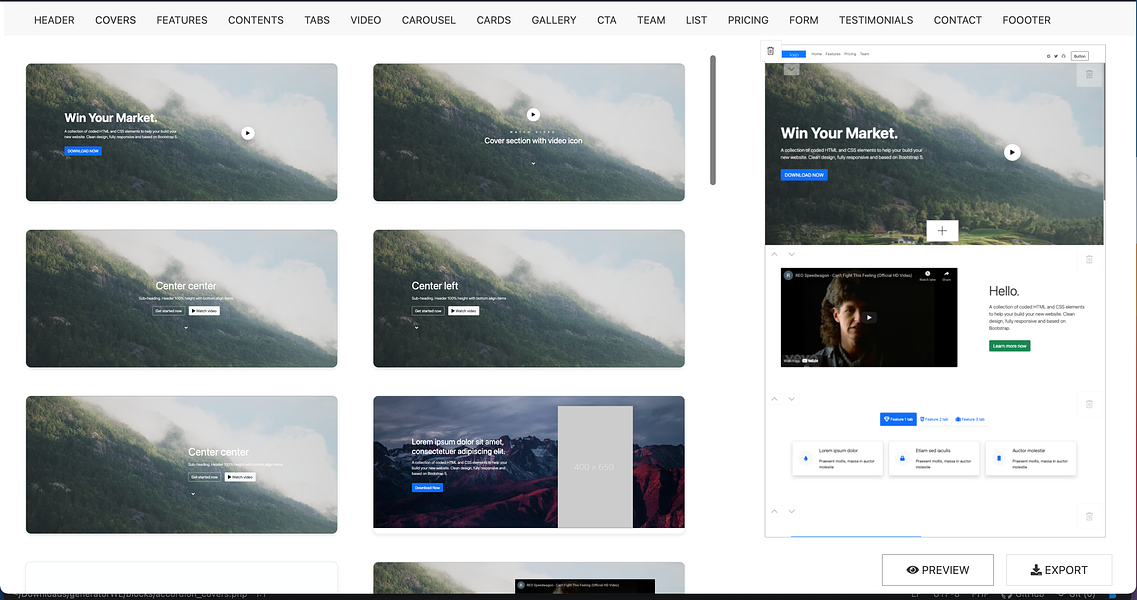Choose the Center left cover block
1137x600 pixels.
pyautogui.click(x=529, y=298)
